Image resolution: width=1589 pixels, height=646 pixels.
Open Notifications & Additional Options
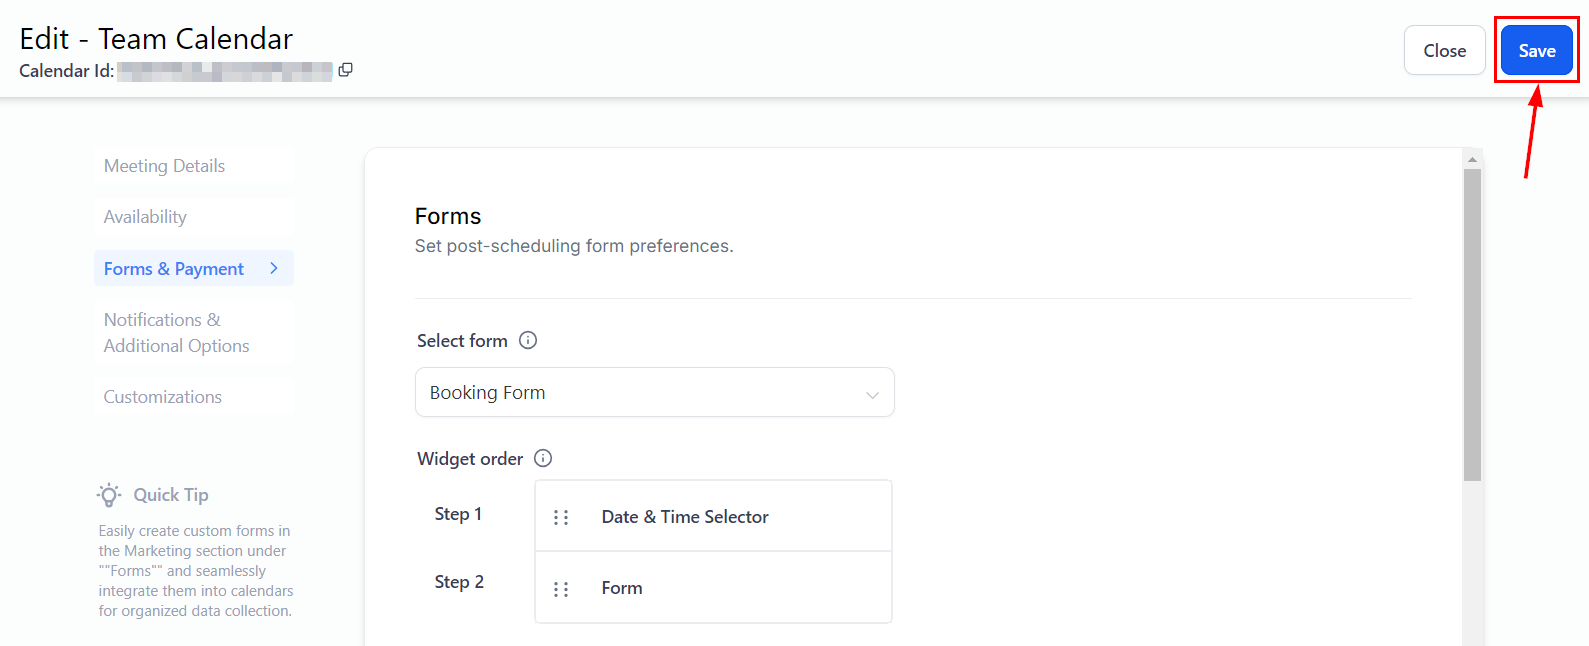[x=177, y=333]
